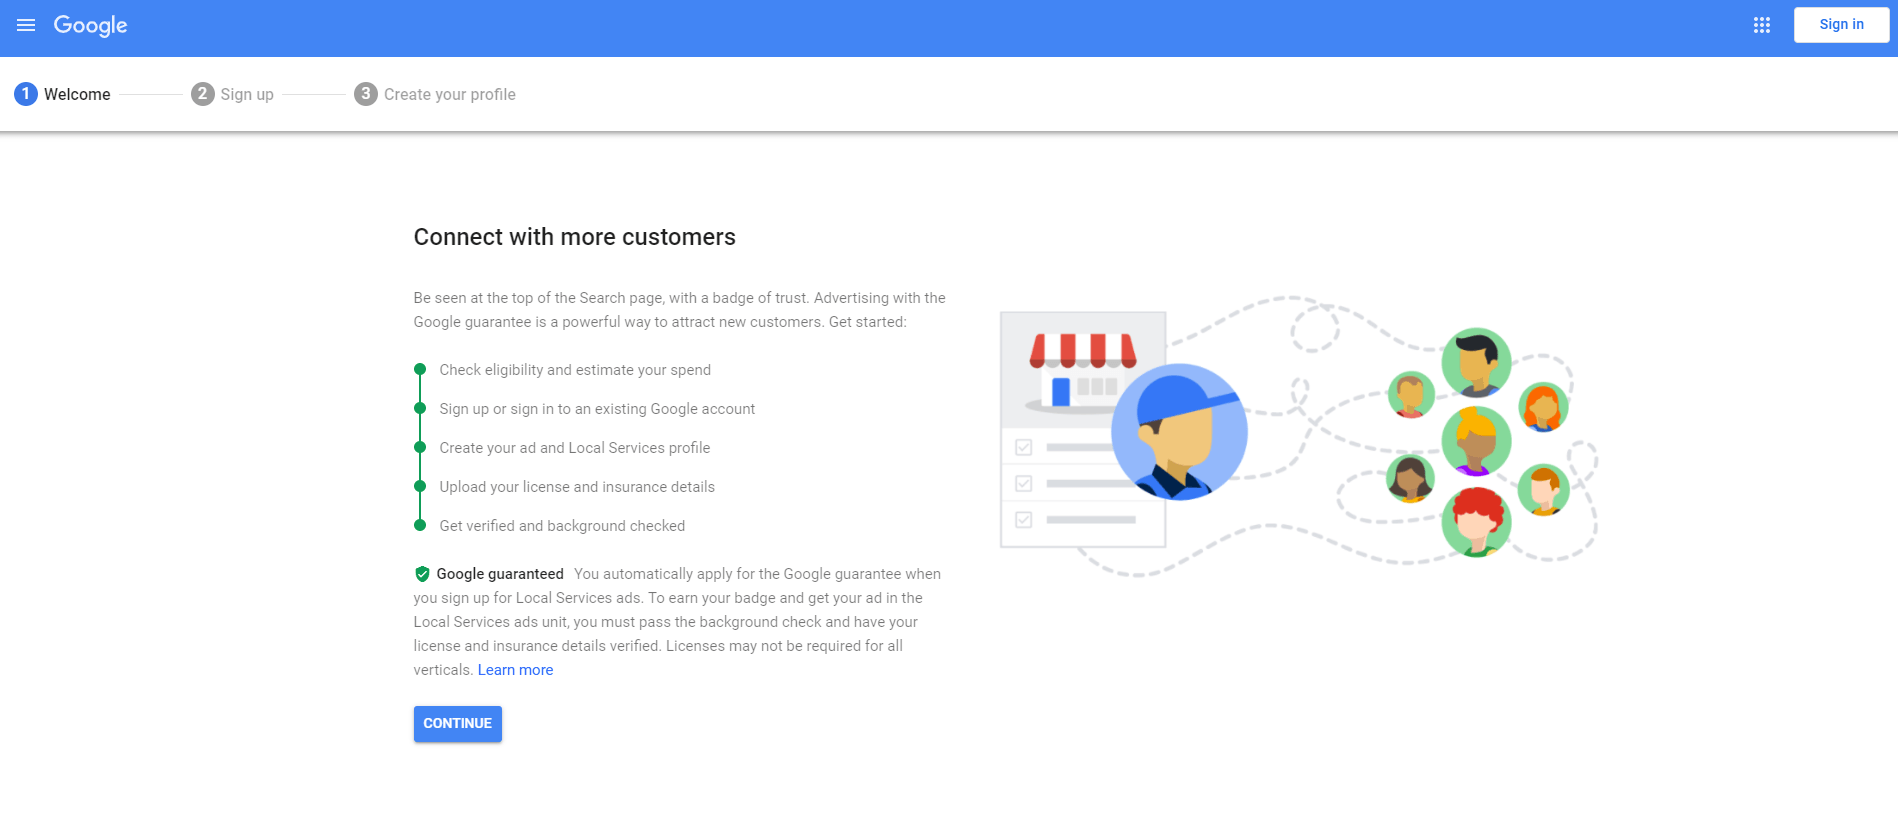The height and width of the screenshot is (820, 1898).
Task: Click the Sign in button
Action: click(1841, 25)
